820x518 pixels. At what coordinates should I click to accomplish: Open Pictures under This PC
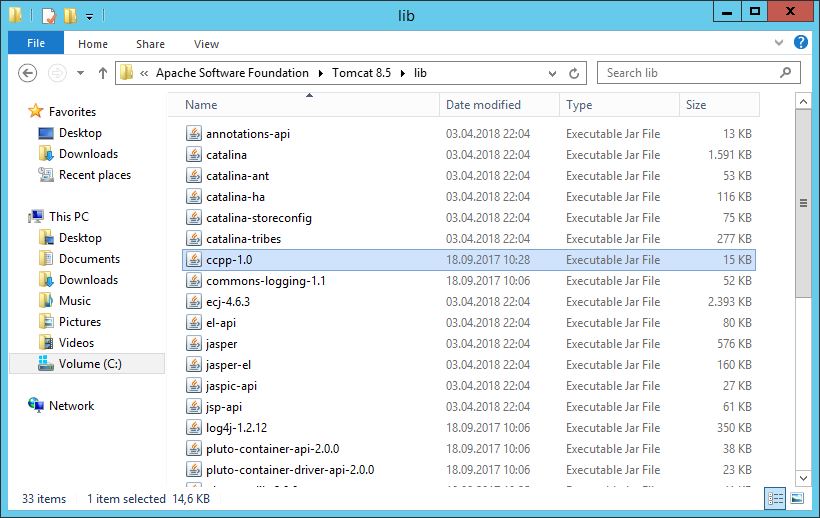pos(79,321)
